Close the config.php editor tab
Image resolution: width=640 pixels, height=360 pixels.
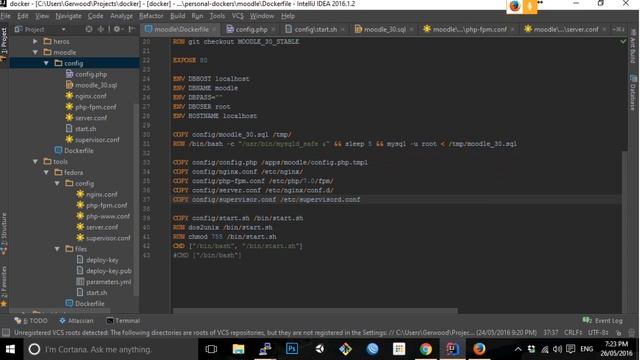[273, 29]
